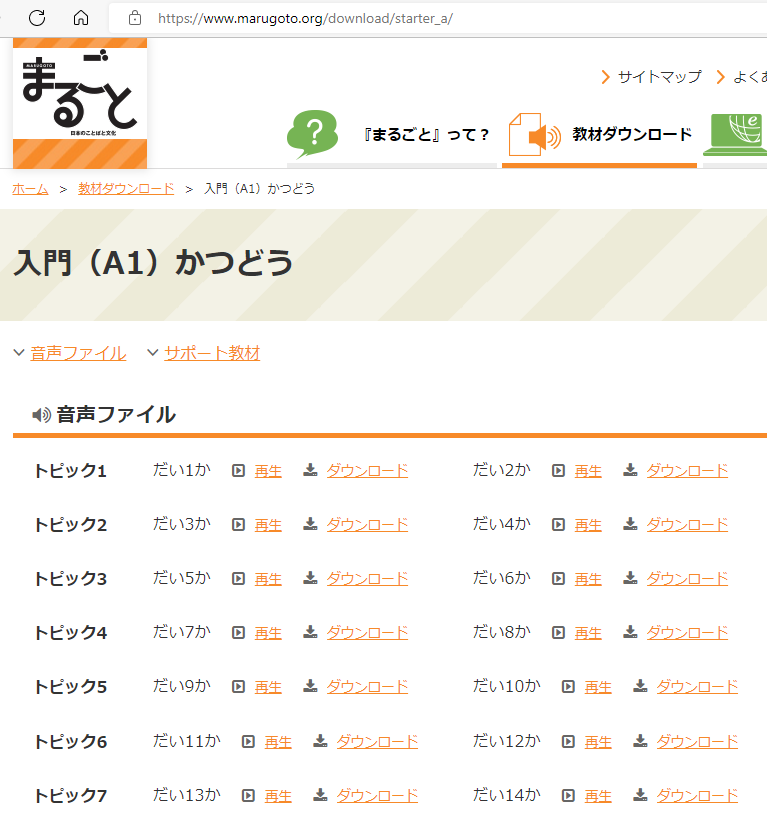This screenshot has height=838, width=767.
Task: Click the orange arrow before サイトマップ
Action: pyautogui.click(x=605, y=77)
